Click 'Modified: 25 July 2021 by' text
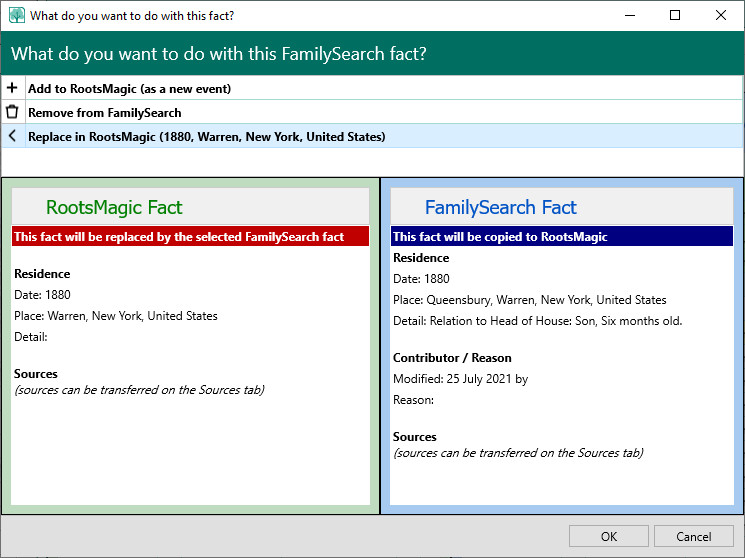The height and width of the screenshot is (558, 745). (460, 378)
